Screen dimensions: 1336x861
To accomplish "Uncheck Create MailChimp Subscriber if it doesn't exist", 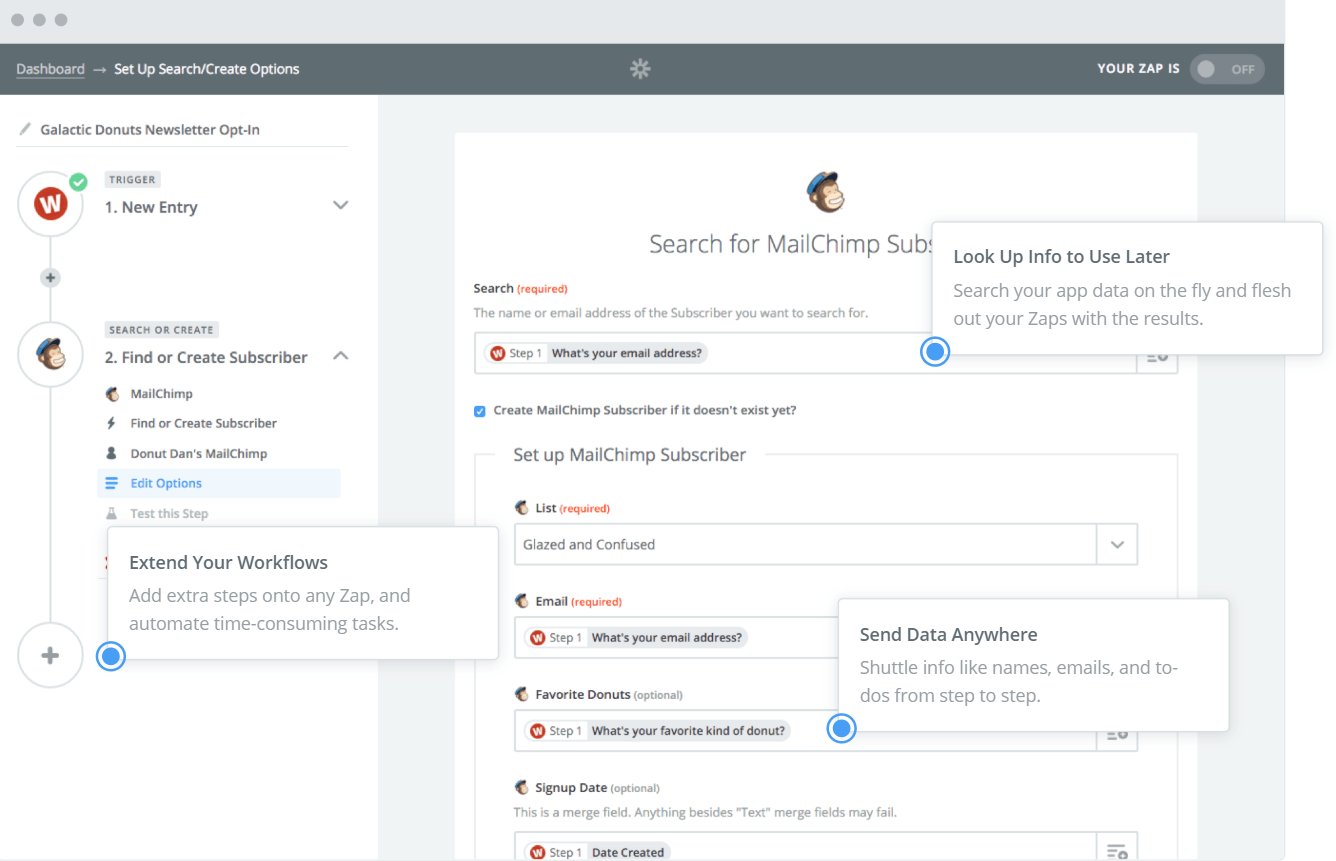I will tap(480, 411).
